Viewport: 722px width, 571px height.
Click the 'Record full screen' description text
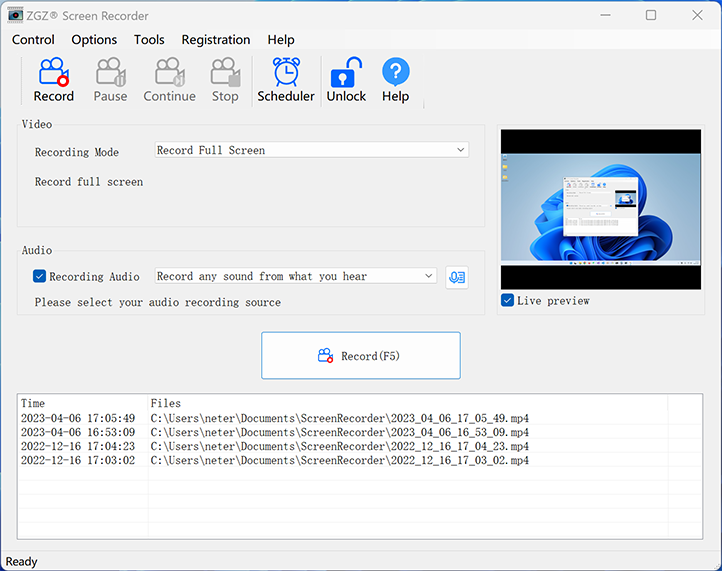pyautogui.click(x=89, y=182)
